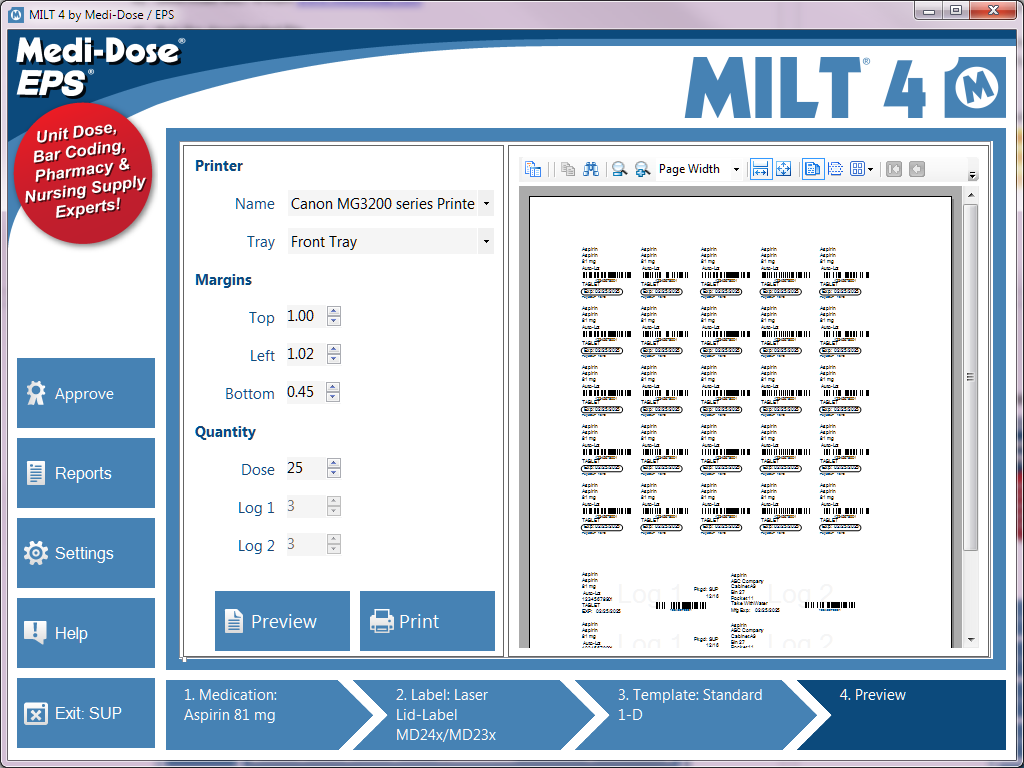1024x768 pixels.
Task: Open multiple pages layout dropdown arrow
Action: click(871, 170)
